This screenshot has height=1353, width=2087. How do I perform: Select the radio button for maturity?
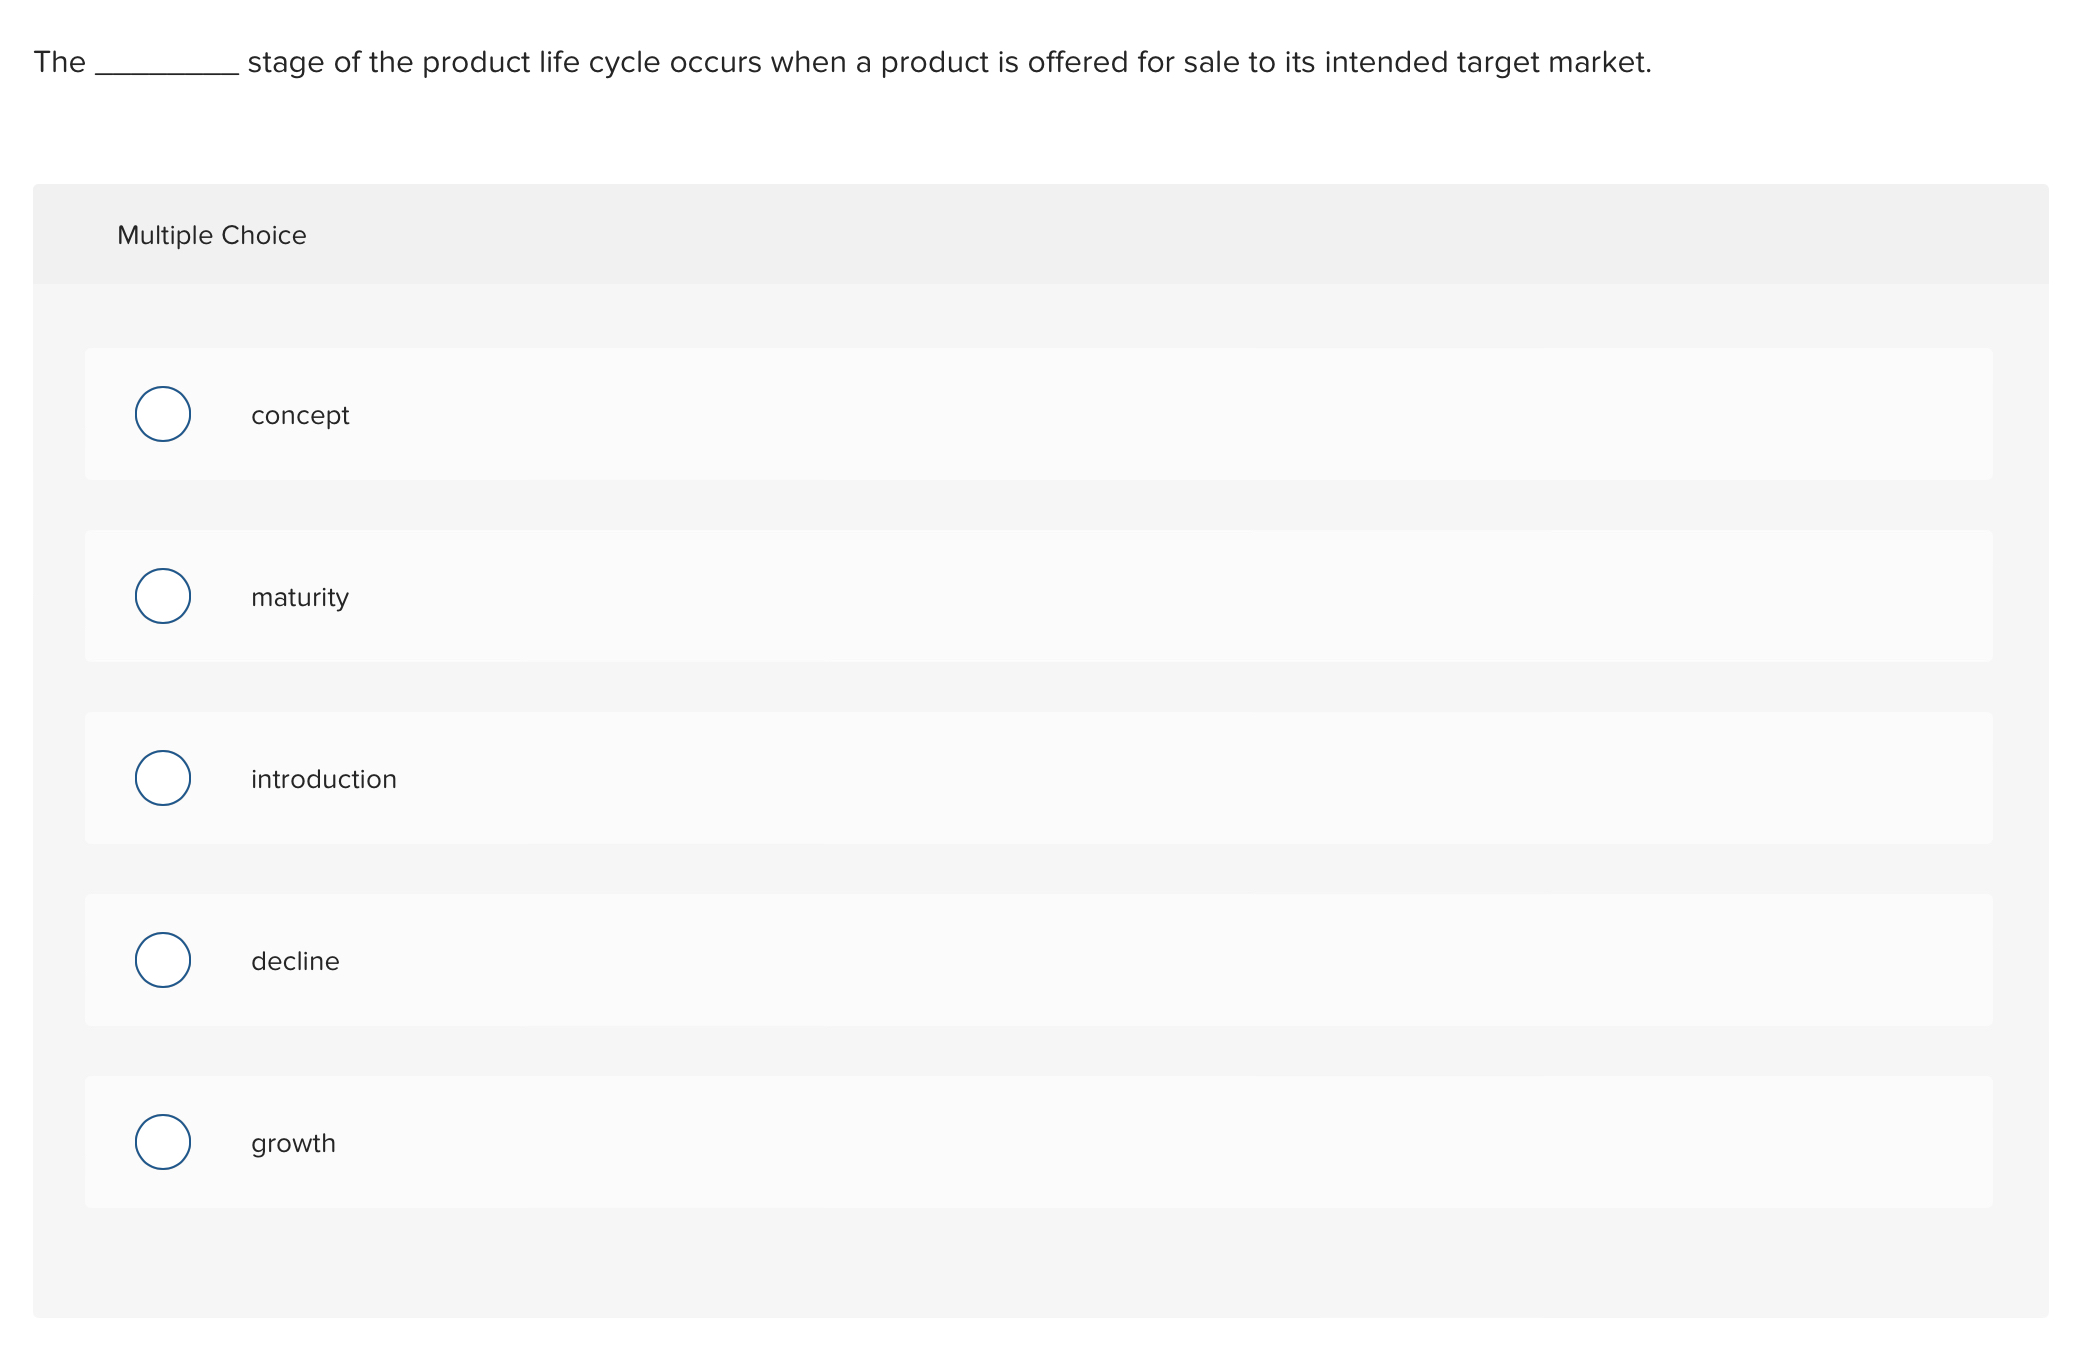coord(162,596)
